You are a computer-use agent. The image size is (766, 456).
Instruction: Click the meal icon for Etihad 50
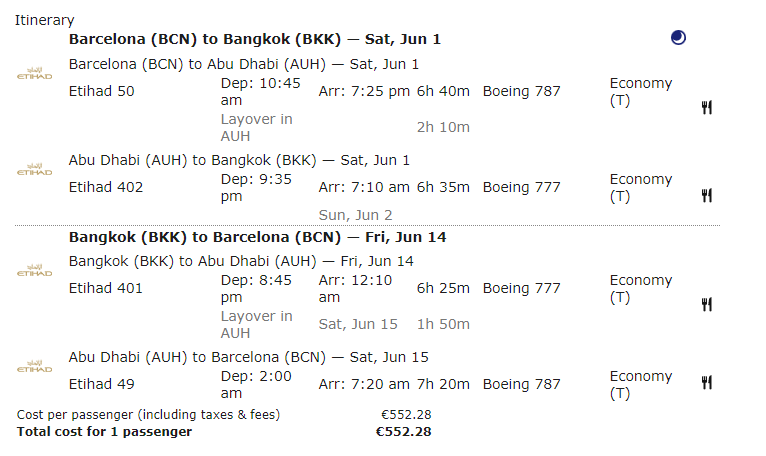[706, 108]
